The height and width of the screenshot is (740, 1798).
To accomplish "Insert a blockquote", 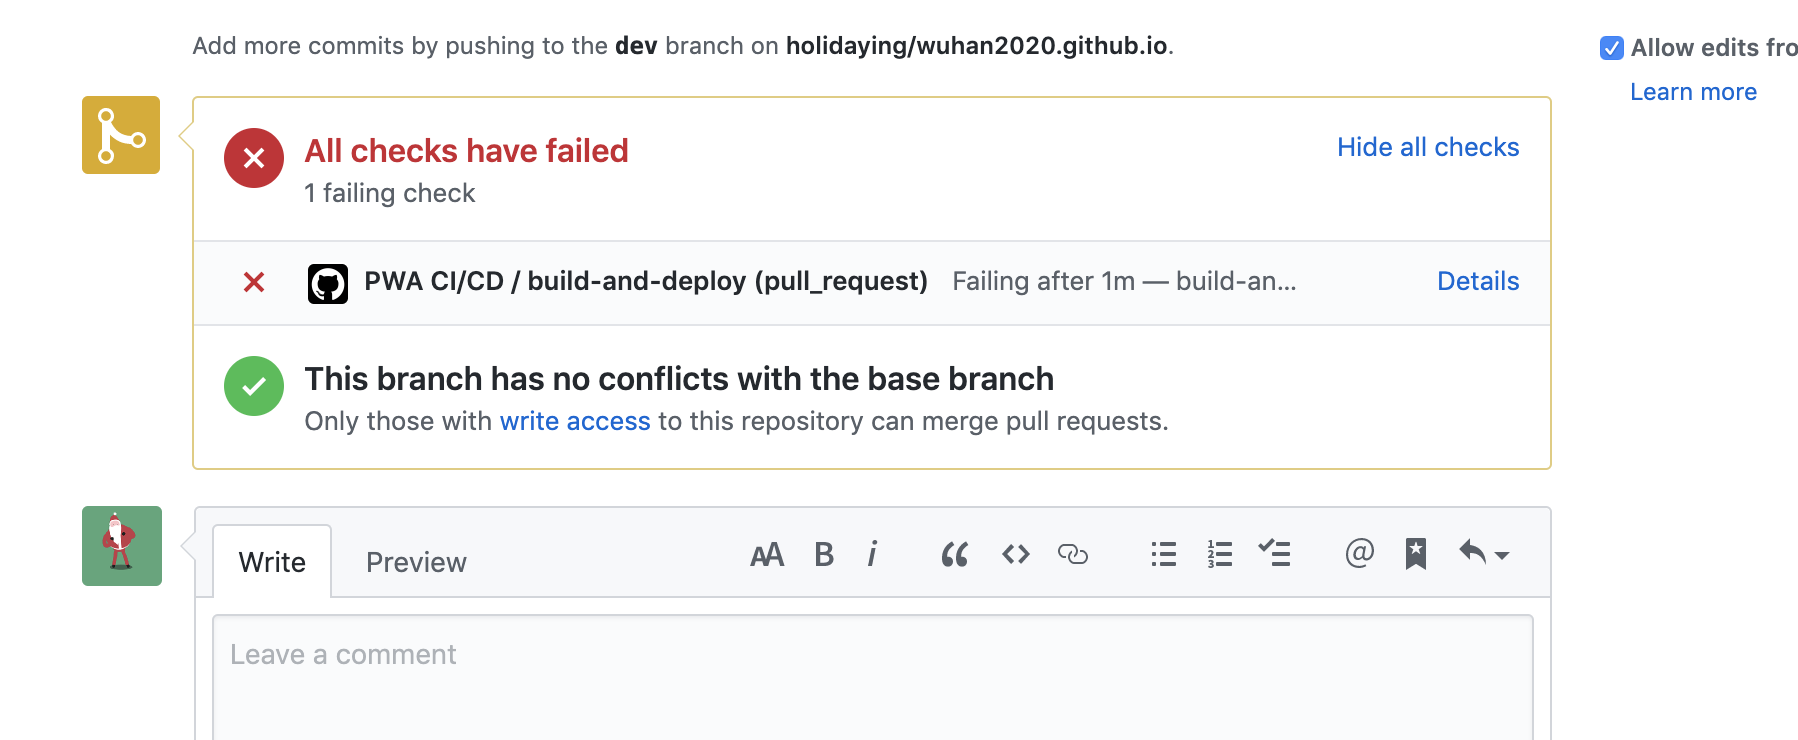I will [954, 554].
